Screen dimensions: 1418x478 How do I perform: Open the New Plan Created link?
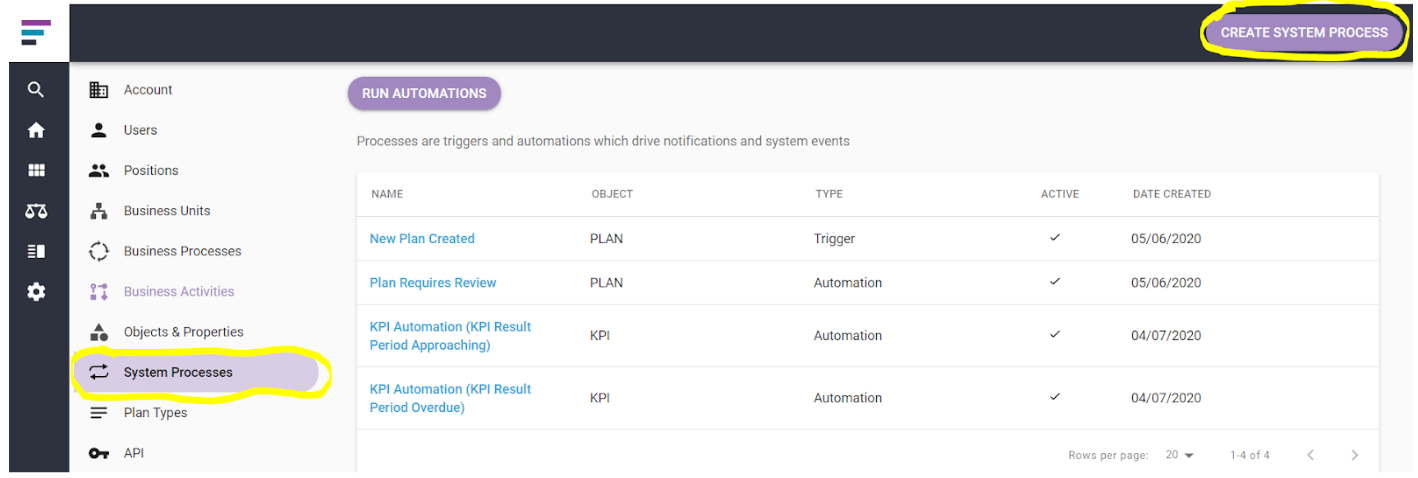pos(422,238)
